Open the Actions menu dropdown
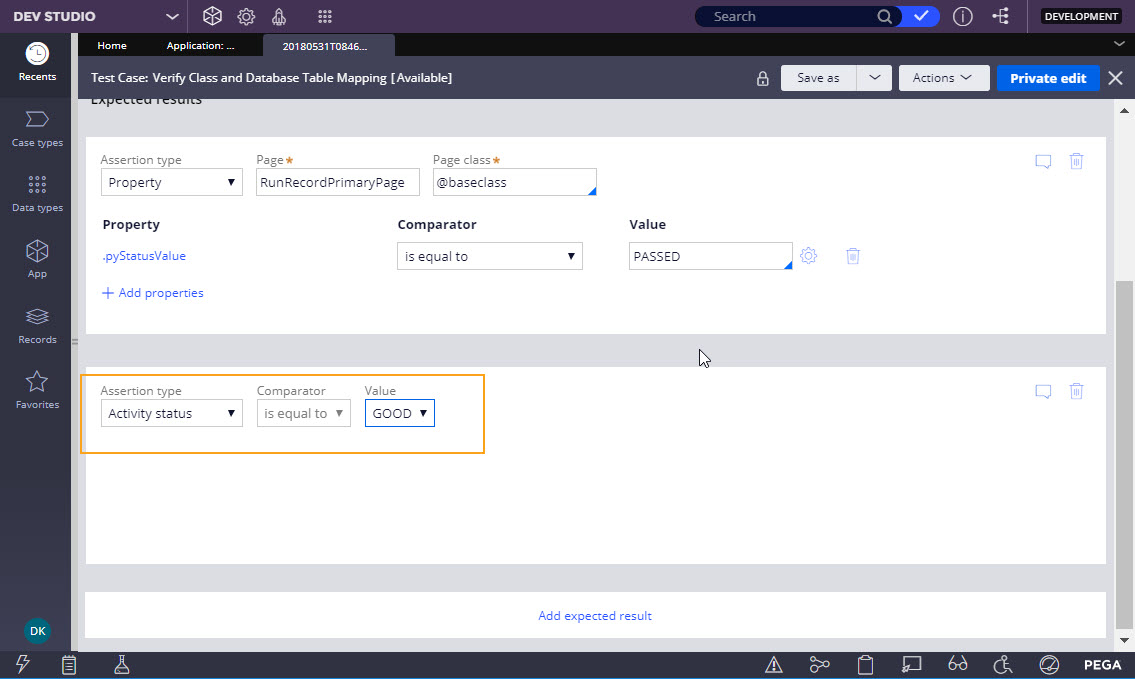 click(943, 78)
